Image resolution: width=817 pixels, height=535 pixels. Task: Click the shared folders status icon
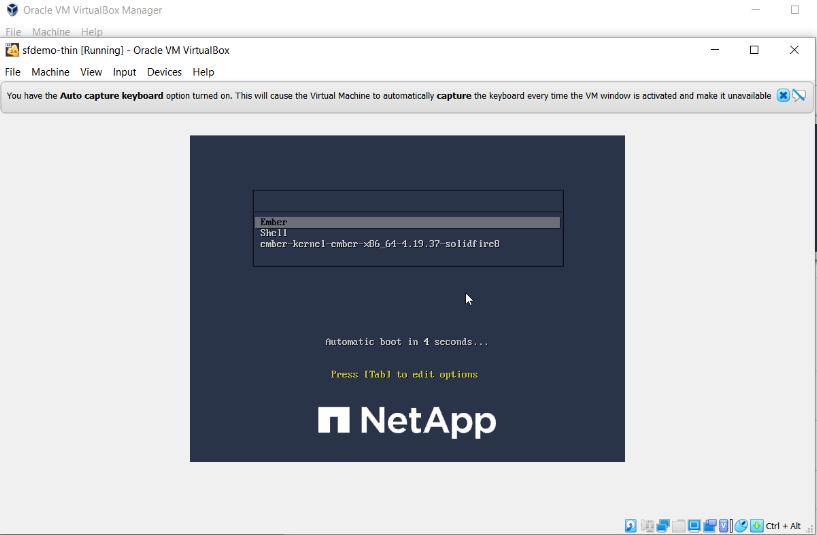tap(678, 526)
